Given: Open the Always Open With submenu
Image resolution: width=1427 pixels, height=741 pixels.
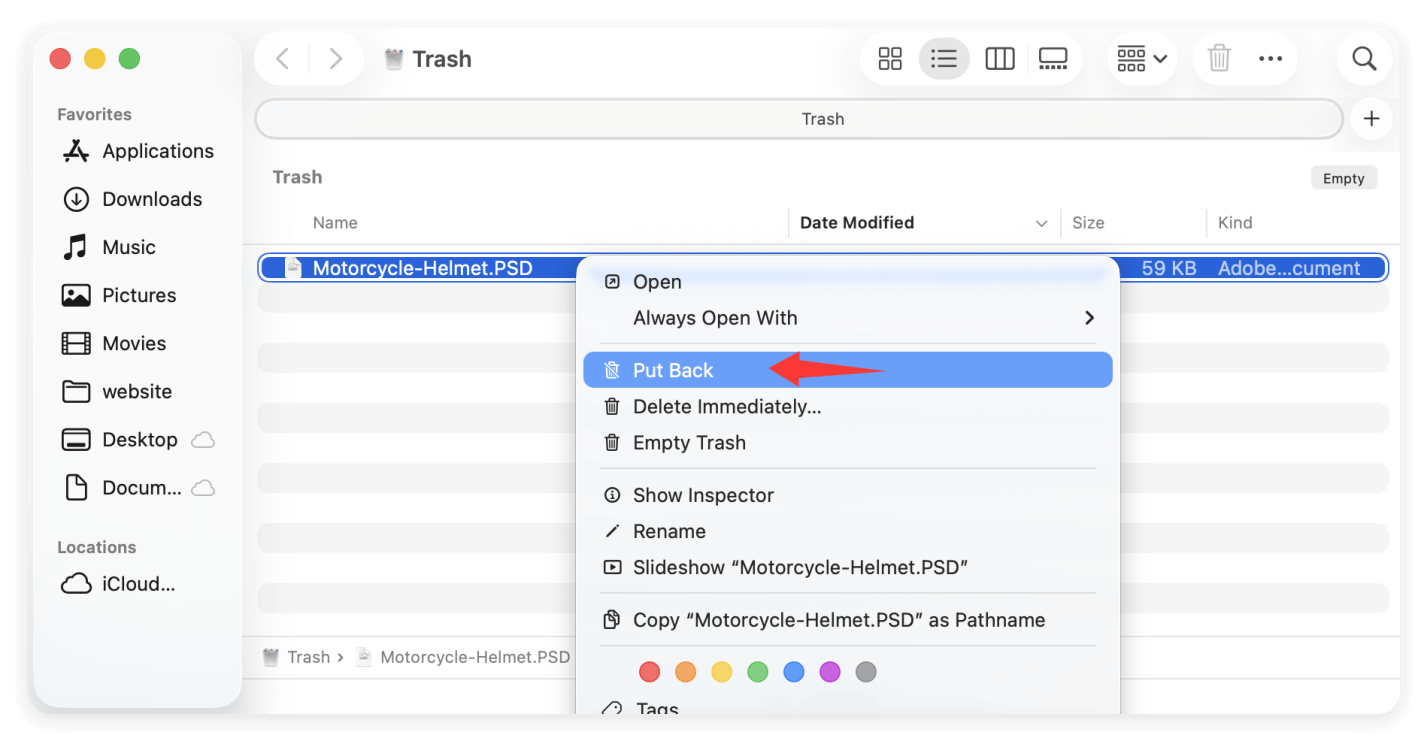Looking at the screenshot, I should (x=714, y=317).
